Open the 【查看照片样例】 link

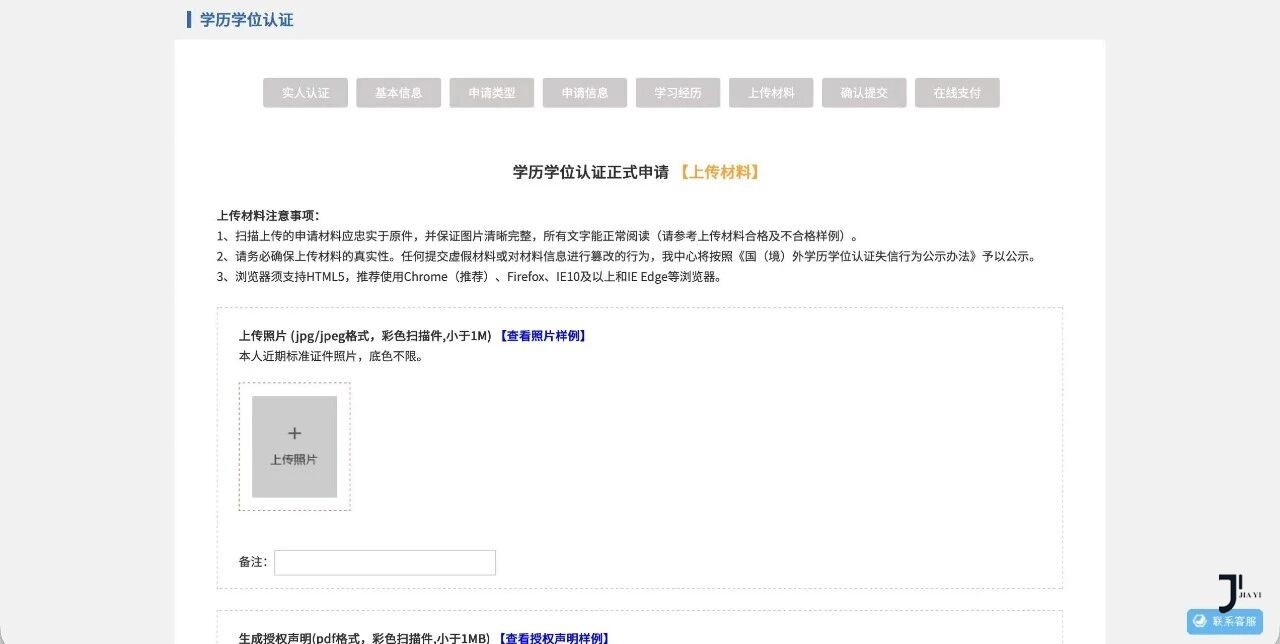544,335
